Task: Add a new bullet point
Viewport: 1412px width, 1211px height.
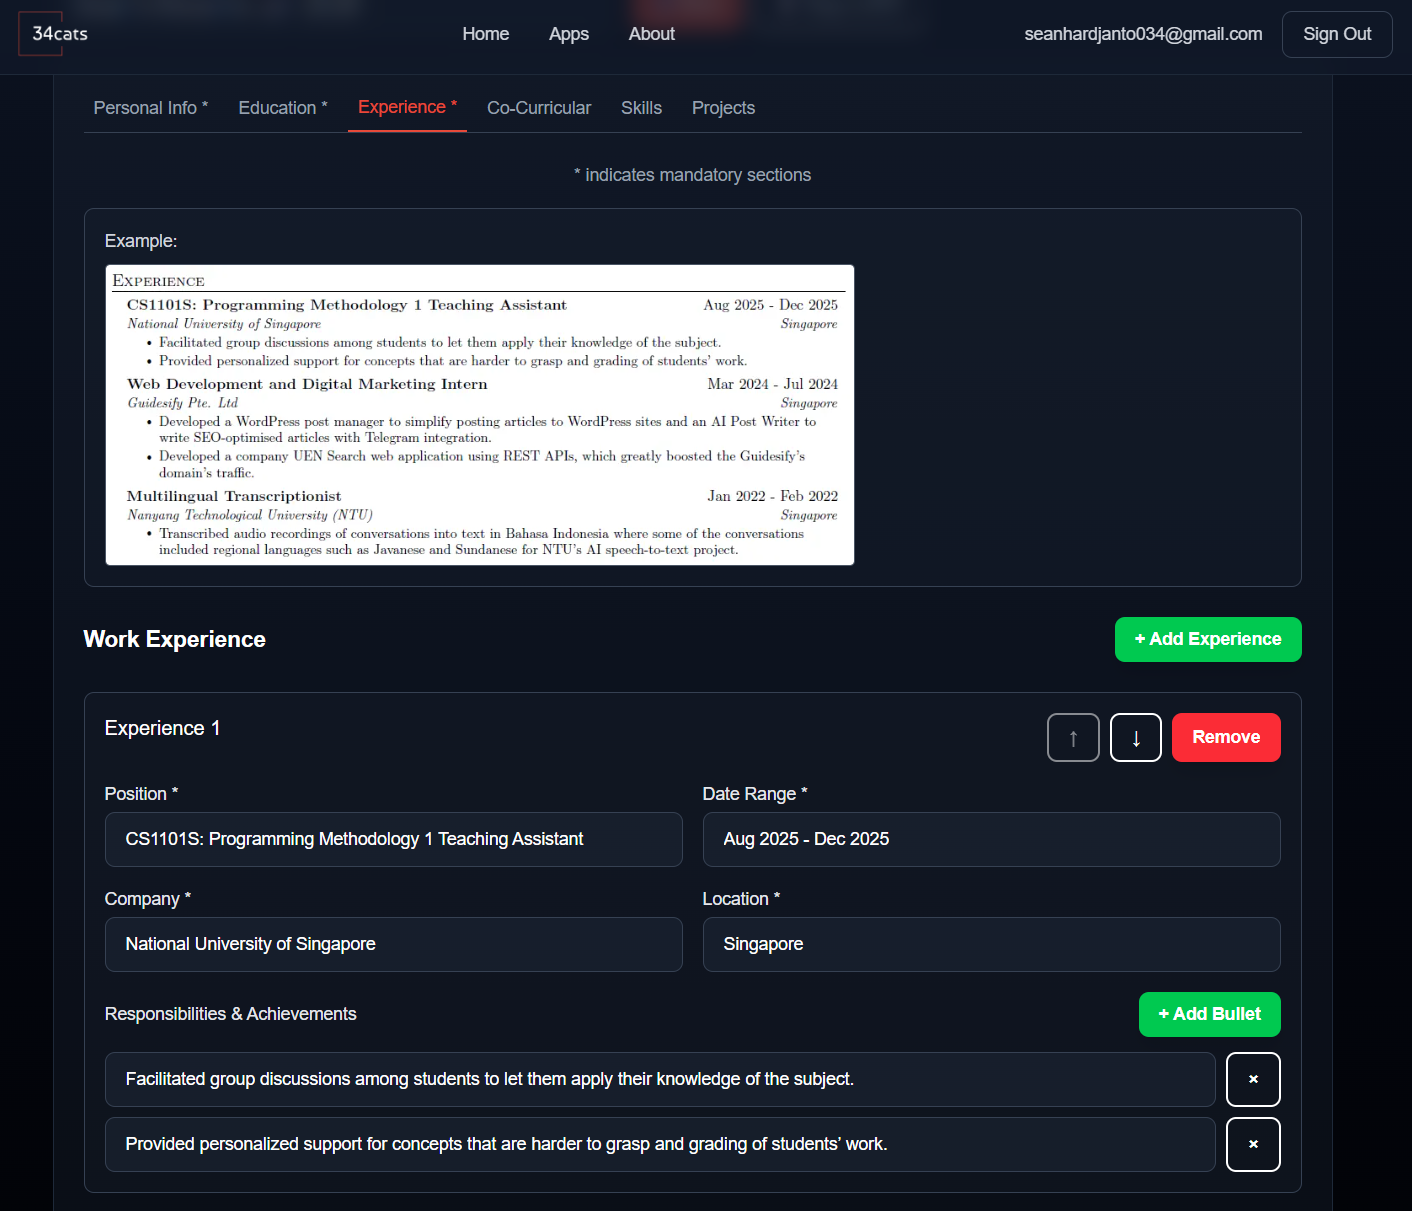Action: click(1209, 1014)
